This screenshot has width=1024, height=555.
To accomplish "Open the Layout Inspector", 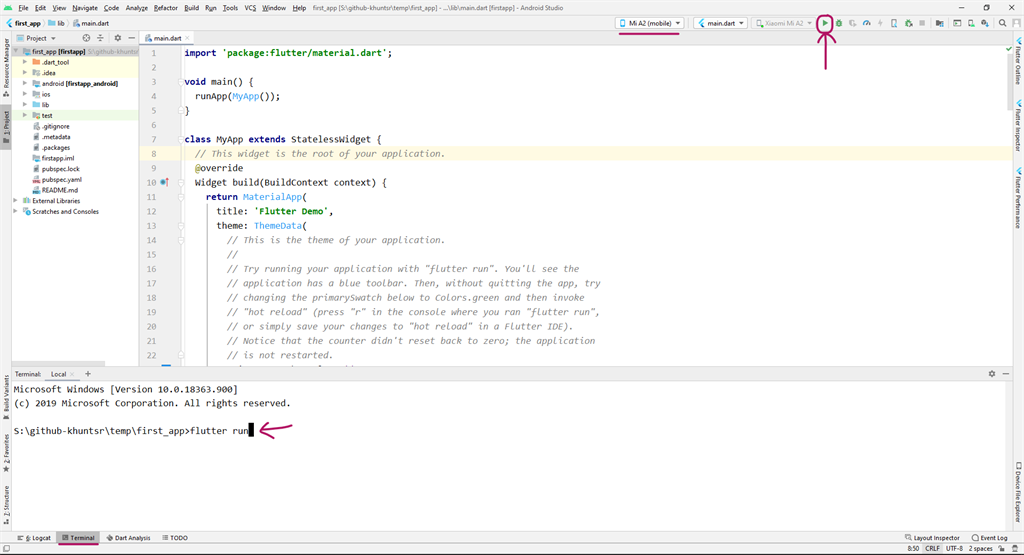I will pos(932,537).
